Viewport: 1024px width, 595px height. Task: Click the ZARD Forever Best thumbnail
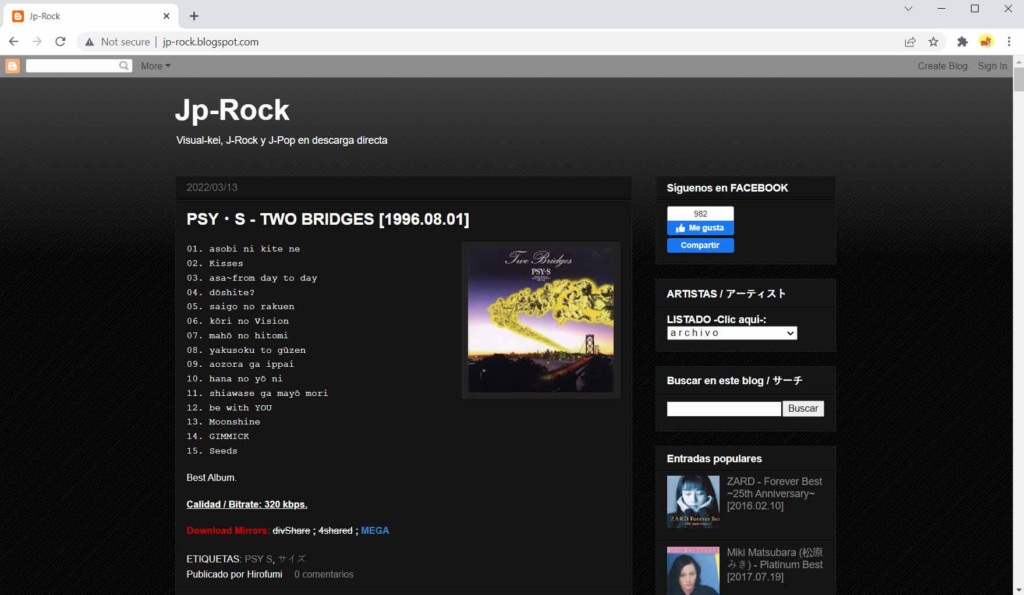[x=693, y=502]
